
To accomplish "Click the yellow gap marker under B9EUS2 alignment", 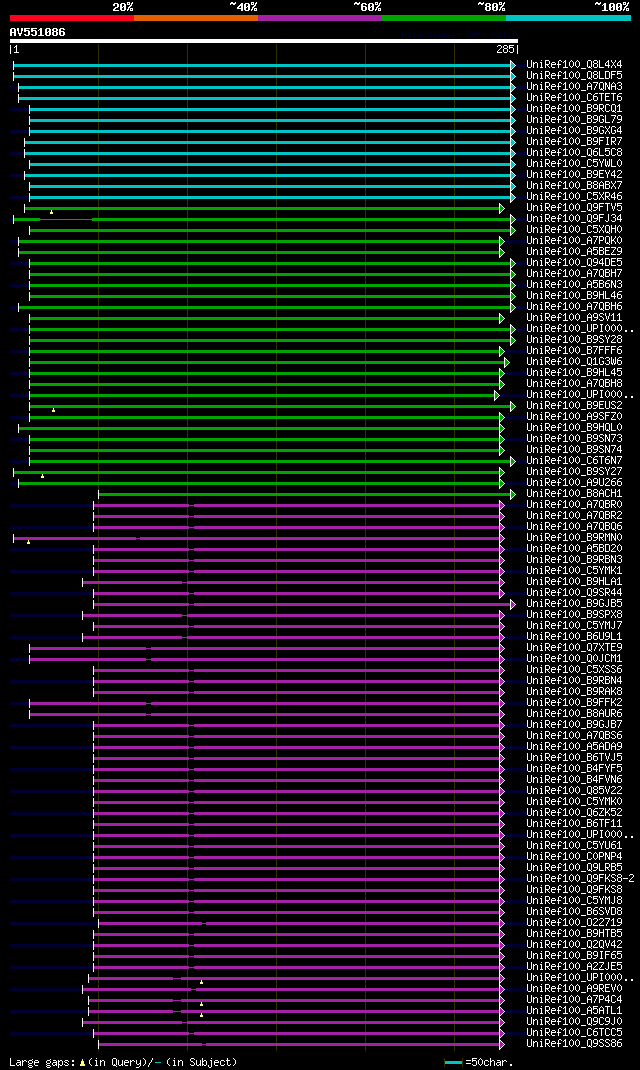I will [53, 410].
